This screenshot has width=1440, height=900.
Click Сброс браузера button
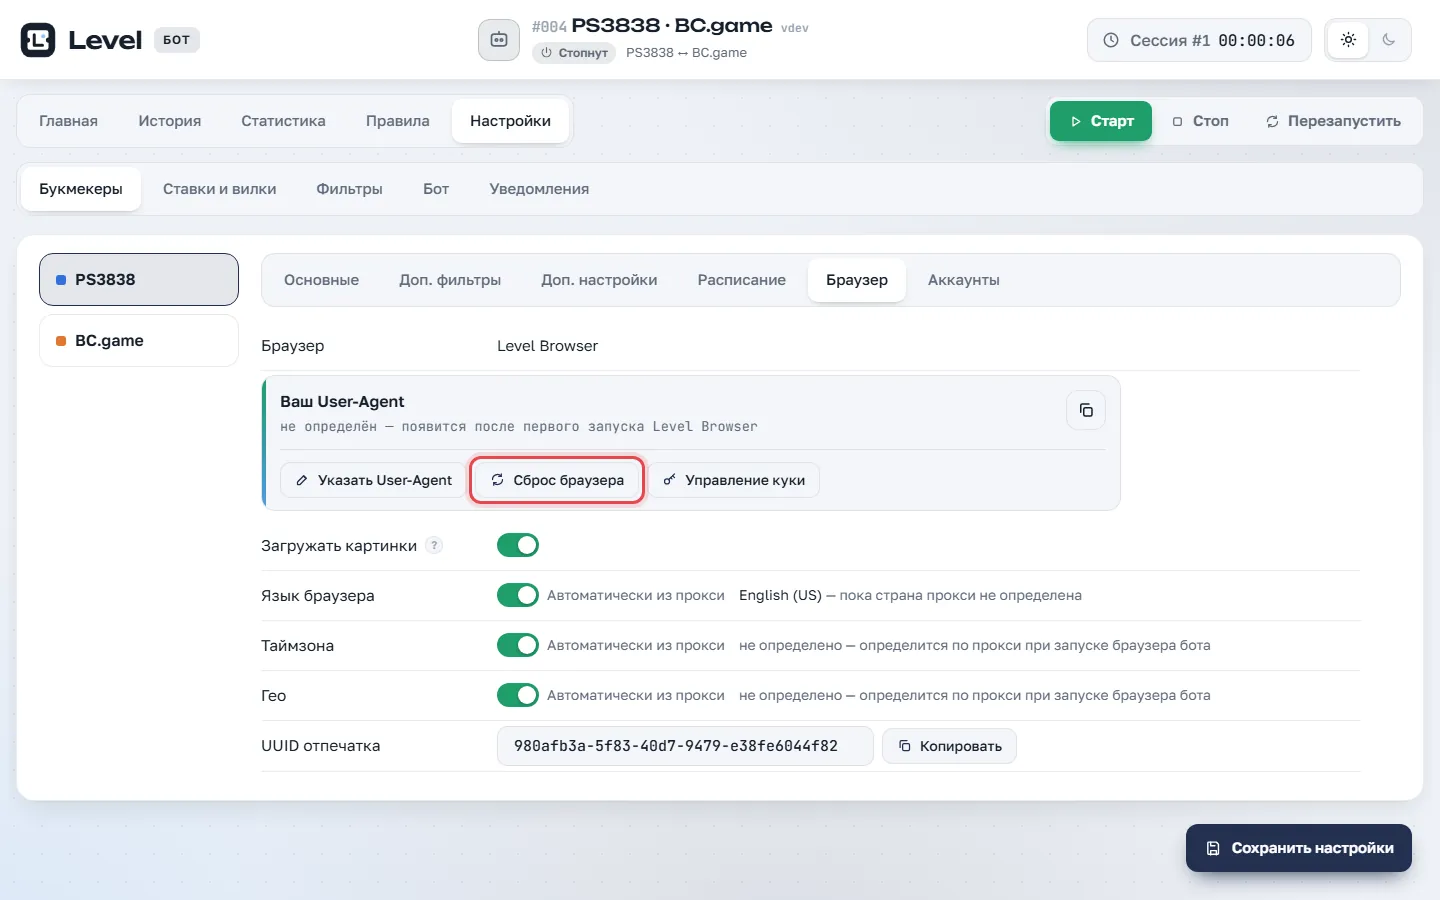pos(557,480)
